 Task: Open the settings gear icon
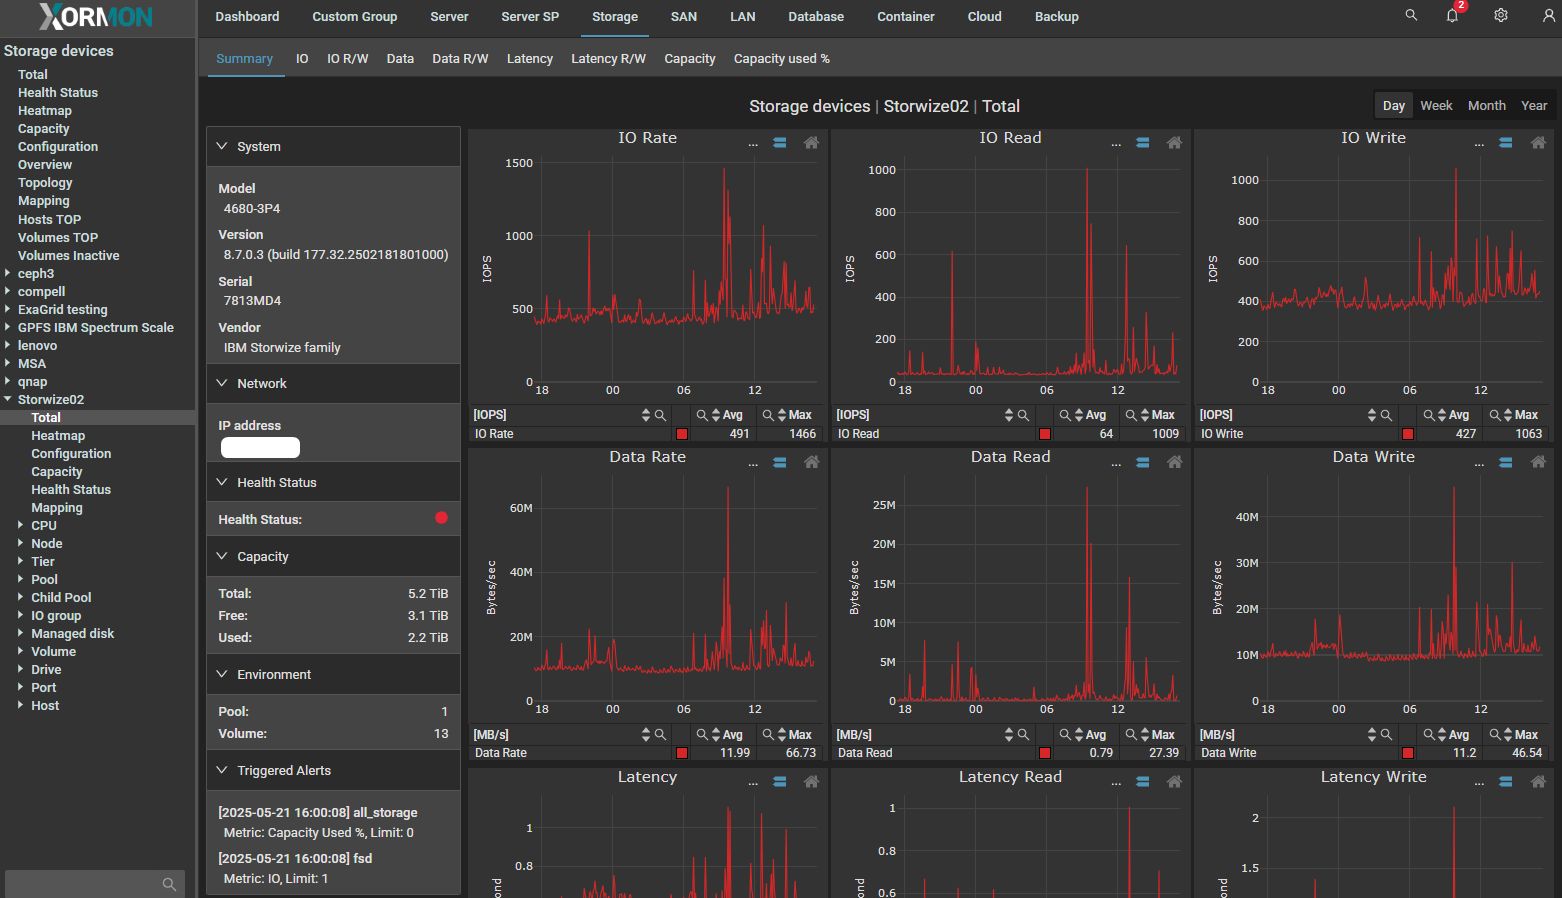pyautogui.click(x=1501, y=16)
